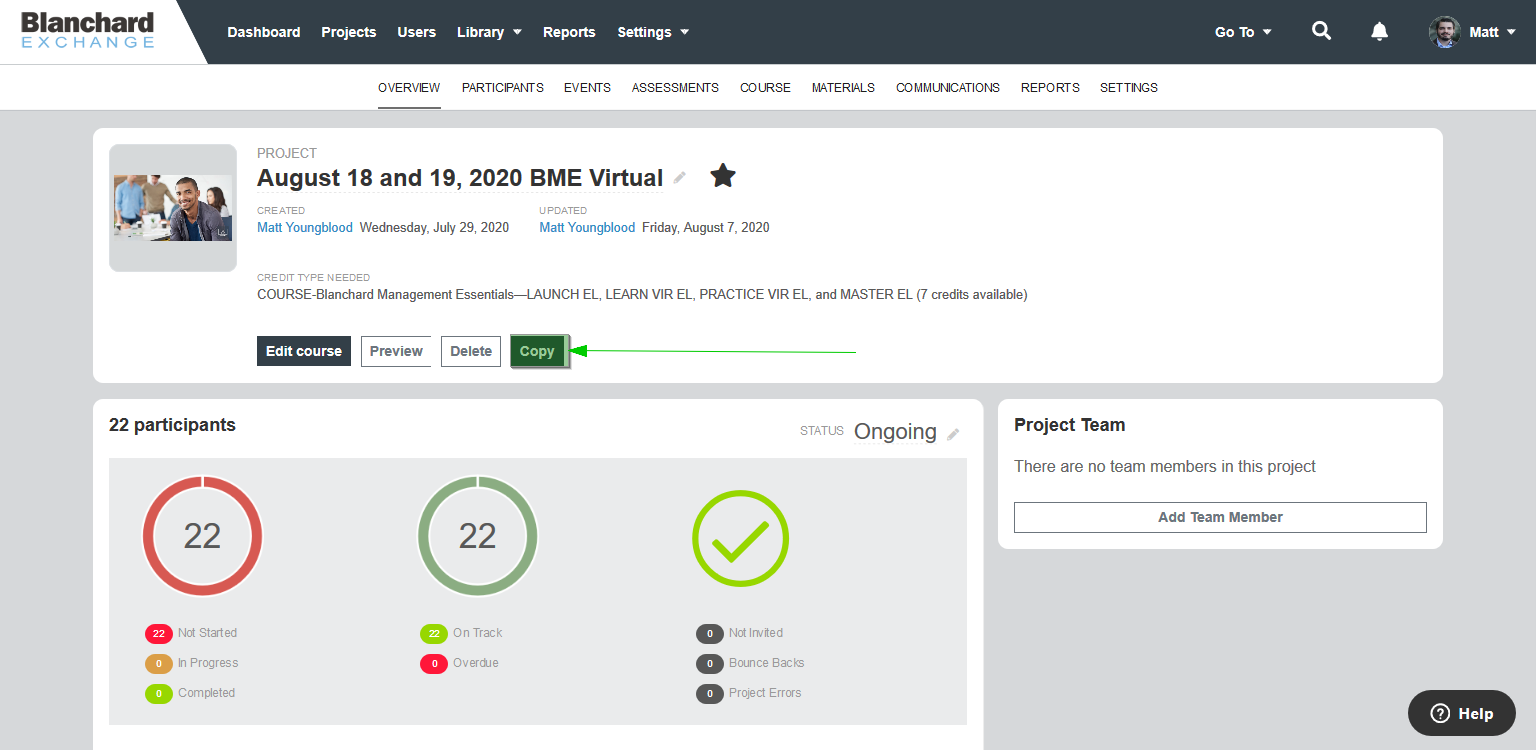Open Projects in top navigation

point(349,32)
